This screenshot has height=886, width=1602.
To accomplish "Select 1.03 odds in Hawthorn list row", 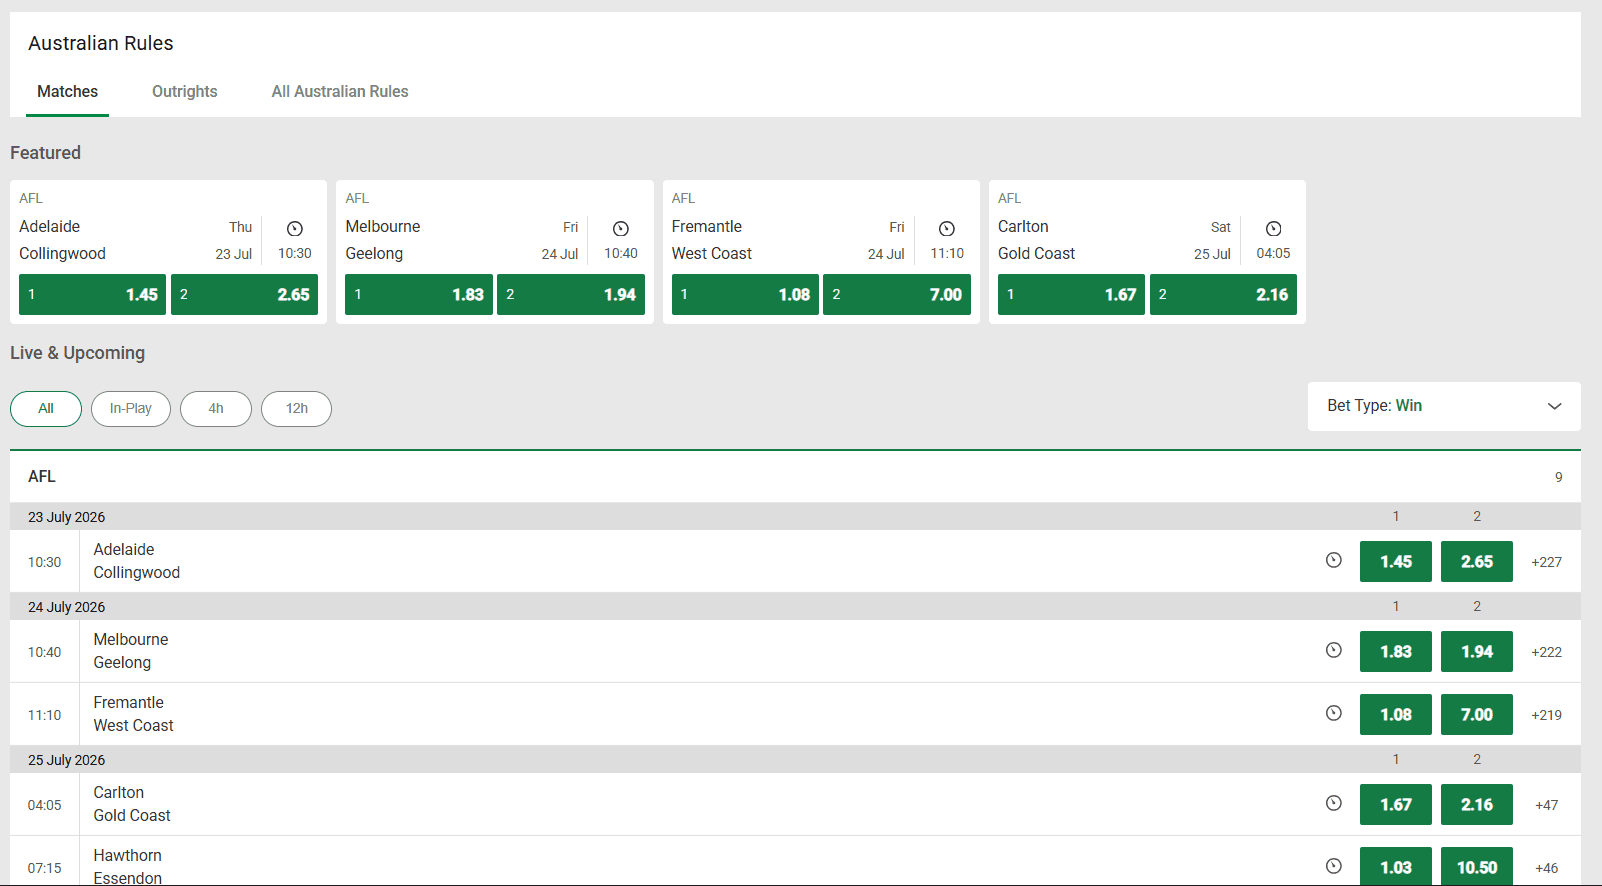I will (1396, 867).
